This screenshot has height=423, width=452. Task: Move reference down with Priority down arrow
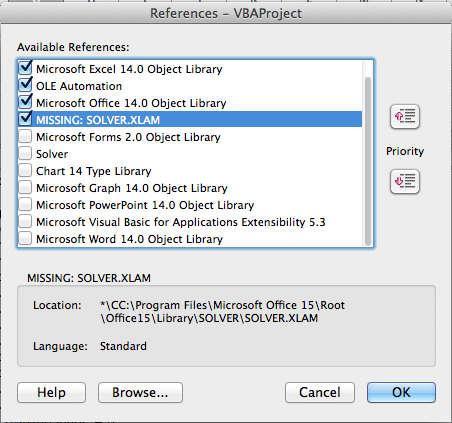405,182
